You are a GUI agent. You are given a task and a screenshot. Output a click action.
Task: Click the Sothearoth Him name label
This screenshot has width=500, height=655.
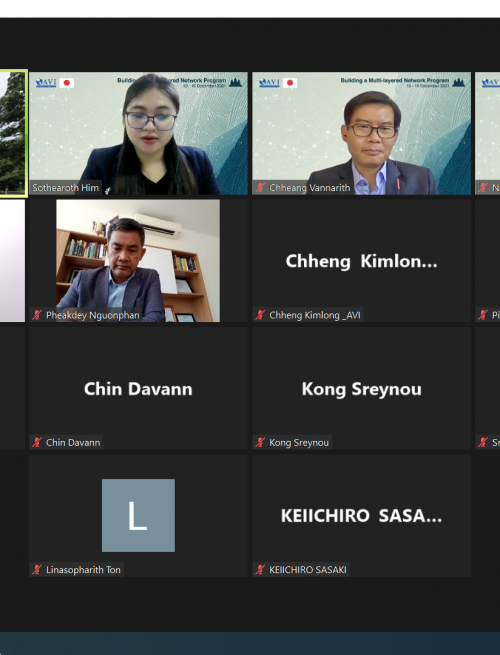pyautogui.click(x=66, y=188)
